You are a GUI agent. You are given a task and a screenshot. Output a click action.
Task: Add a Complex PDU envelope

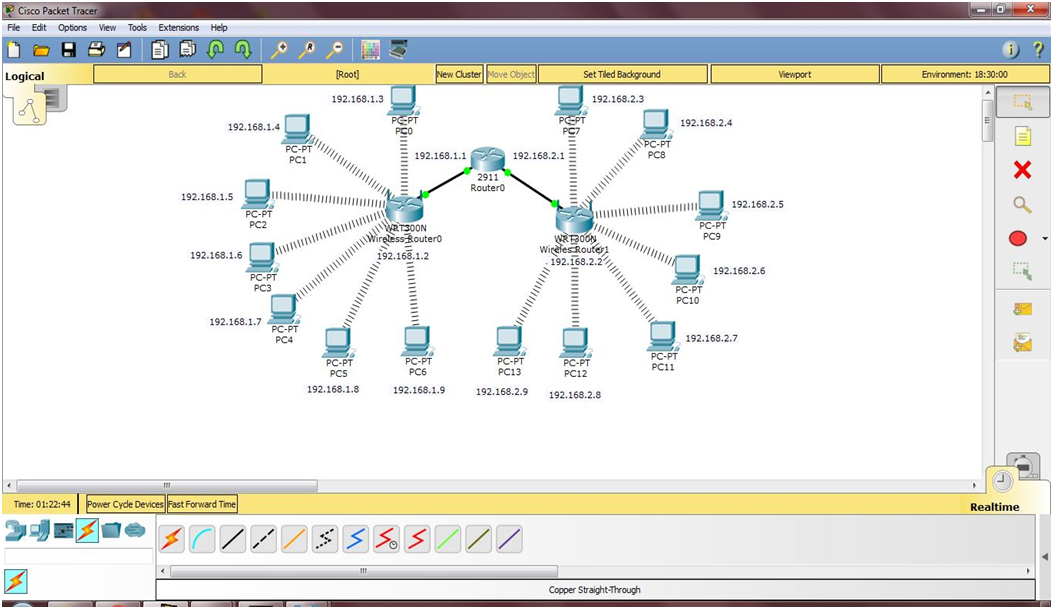[1022, 342]
